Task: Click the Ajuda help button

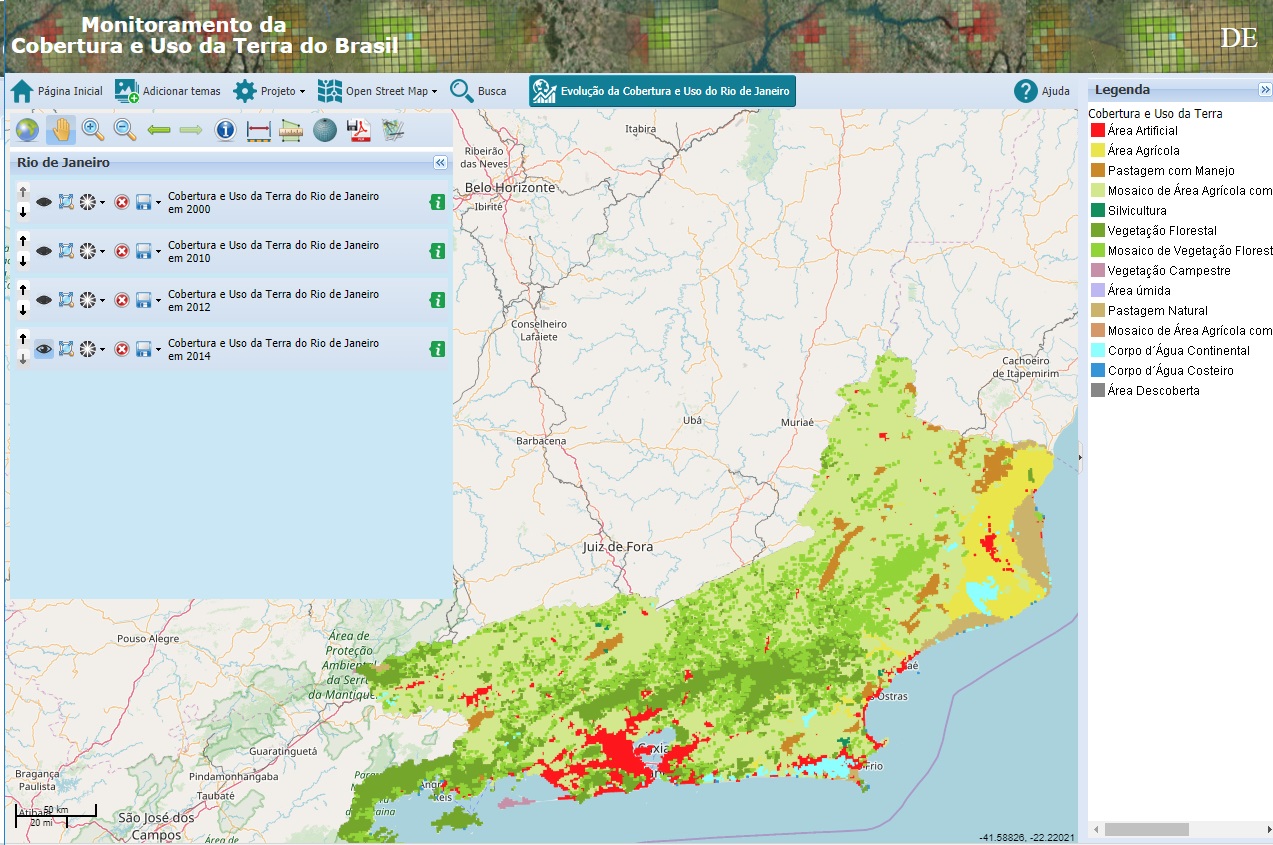Action: pos(1026,90)
